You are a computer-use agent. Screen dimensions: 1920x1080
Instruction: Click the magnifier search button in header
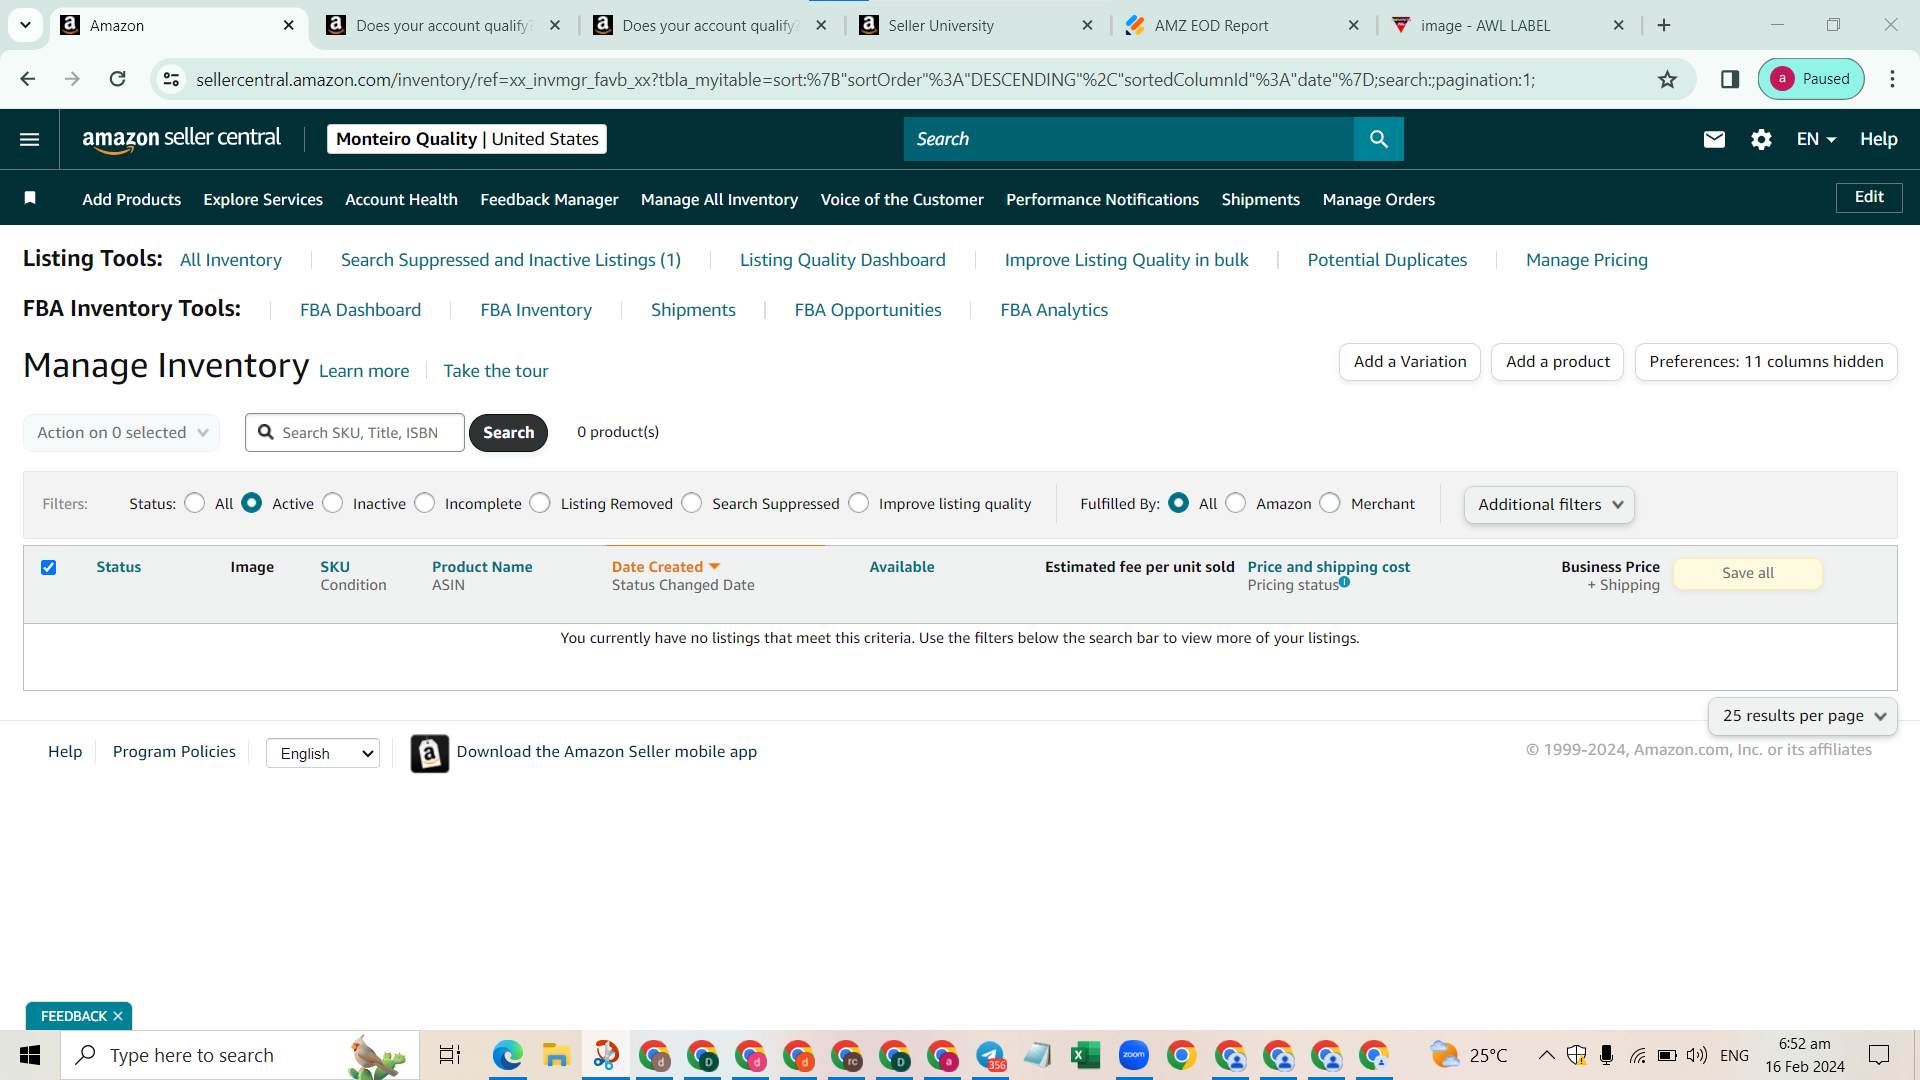(x=1378, y=139)
